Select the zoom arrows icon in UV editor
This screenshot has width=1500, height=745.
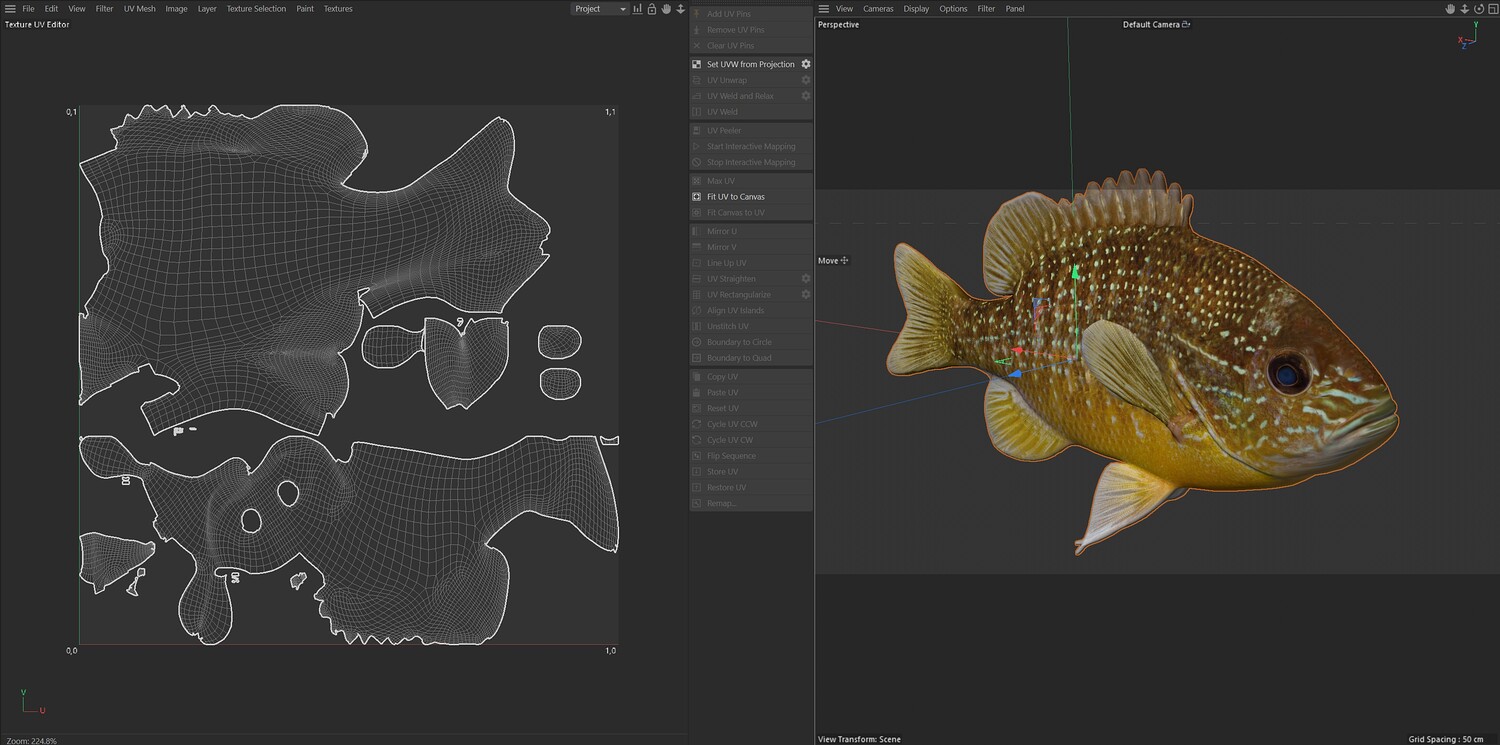(x=681, y=9)
